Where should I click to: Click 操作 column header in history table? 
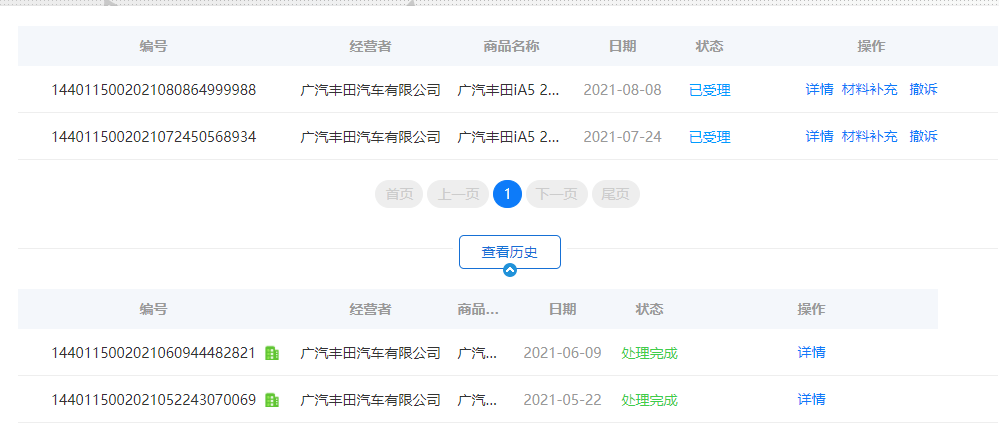click(812, 310)
